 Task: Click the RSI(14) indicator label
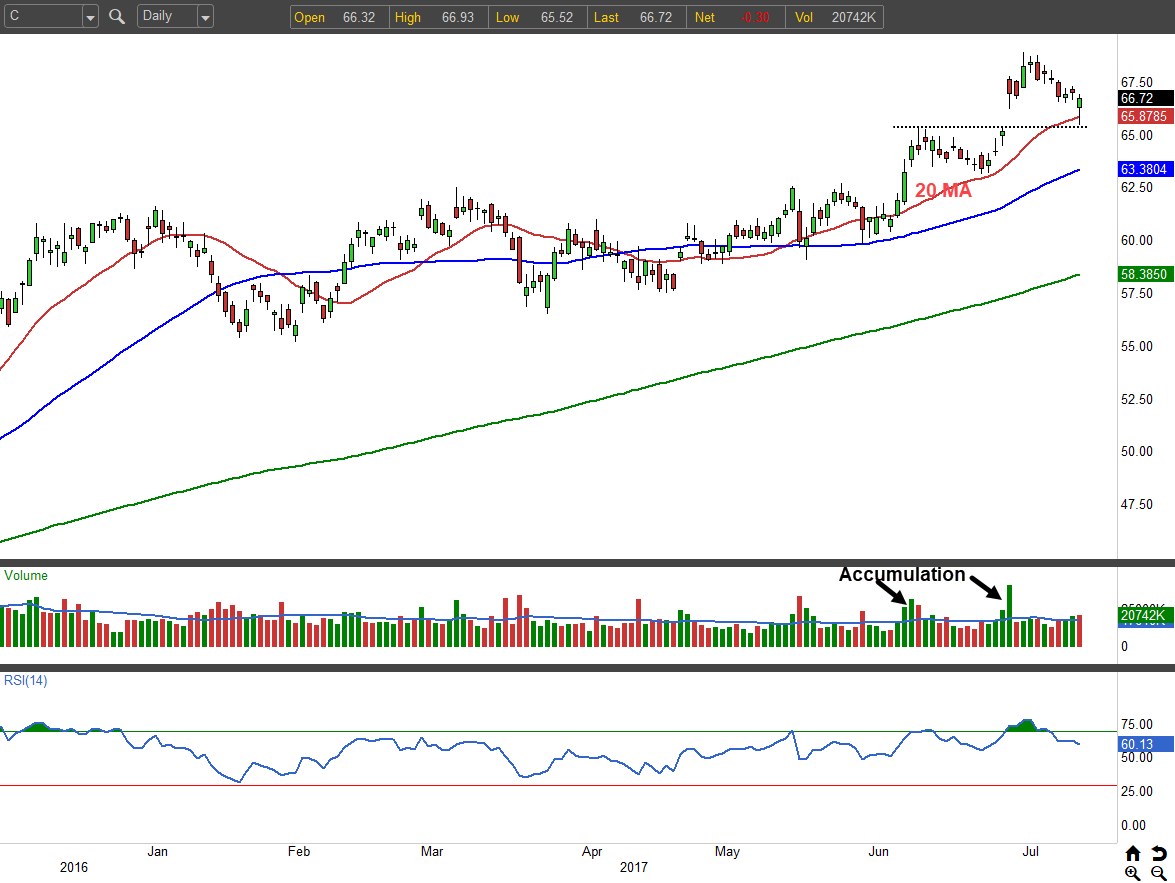click(x=25, y=681)
